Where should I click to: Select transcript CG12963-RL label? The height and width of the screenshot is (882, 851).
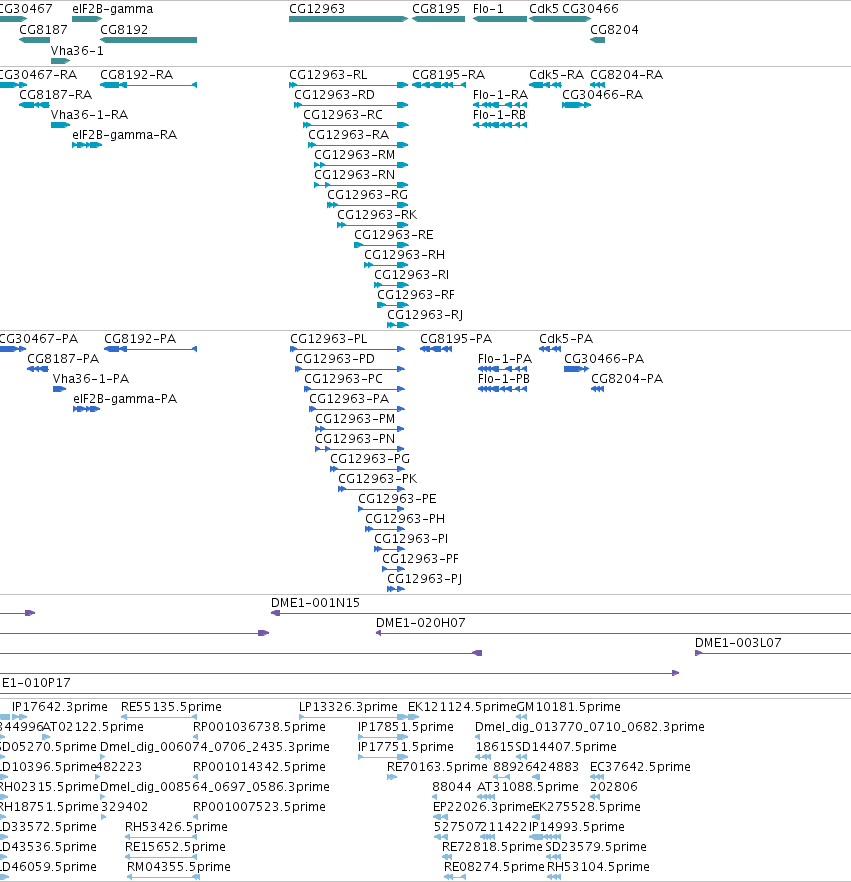[328, 75]
